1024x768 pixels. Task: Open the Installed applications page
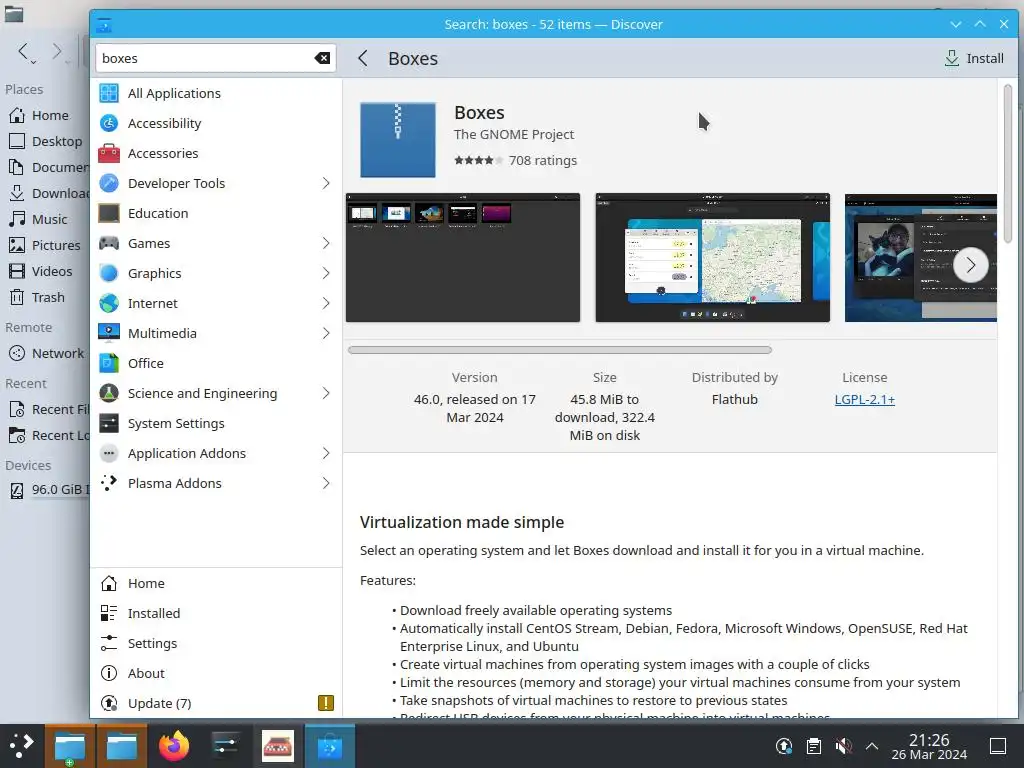[216, 613]
